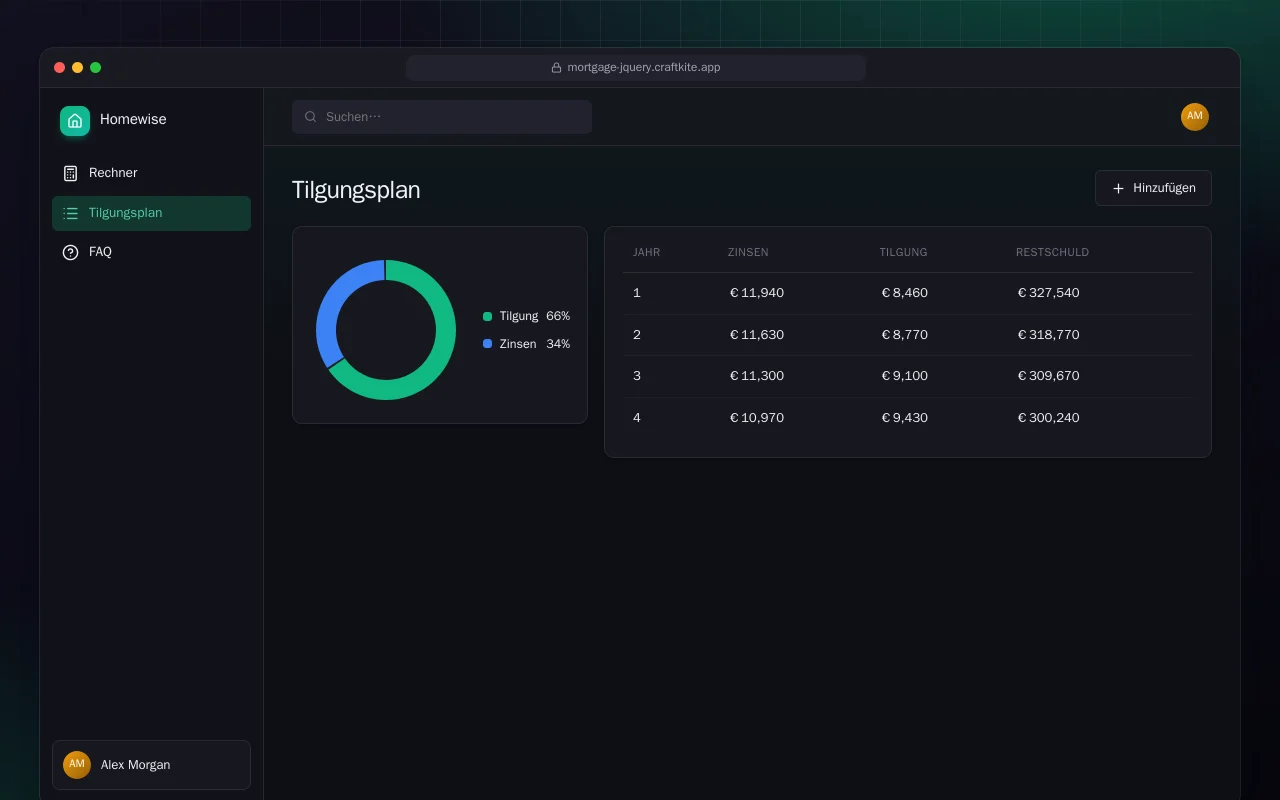Select the year 1 table row
The height and width of the screenshot is (800, 1280).
pyautogui.click(x=908, y=293)
